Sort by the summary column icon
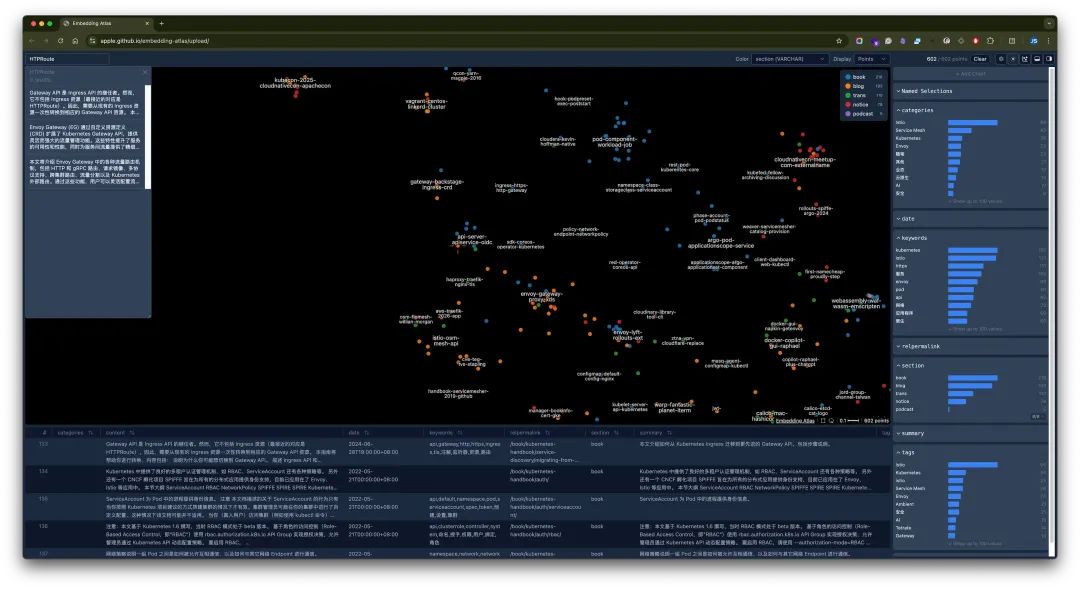The width and height of the screenshot is (1080, 589). coord(669,433)
